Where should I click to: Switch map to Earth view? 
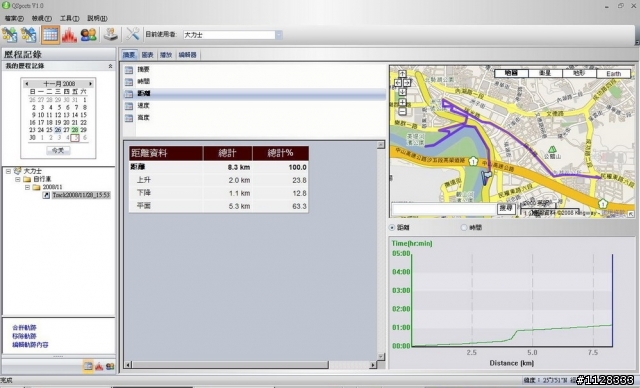click(x=613, y=74)
